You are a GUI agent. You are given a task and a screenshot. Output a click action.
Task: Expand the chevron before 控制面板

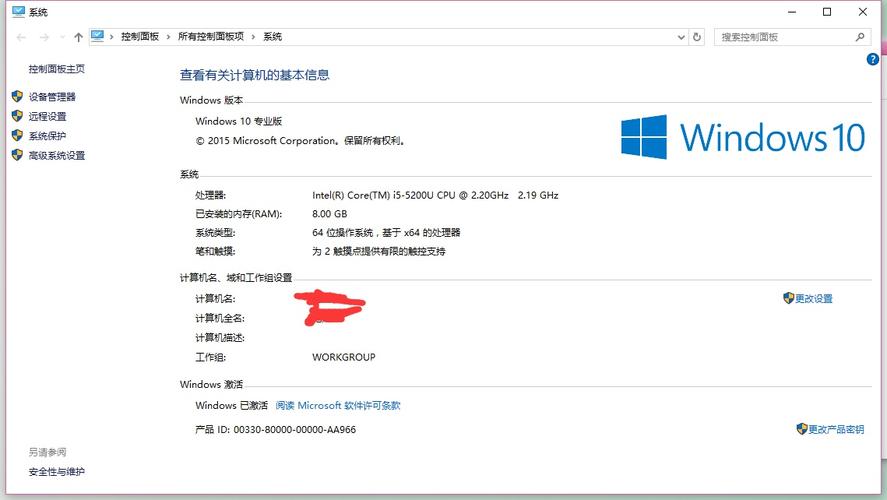[111, 37]
